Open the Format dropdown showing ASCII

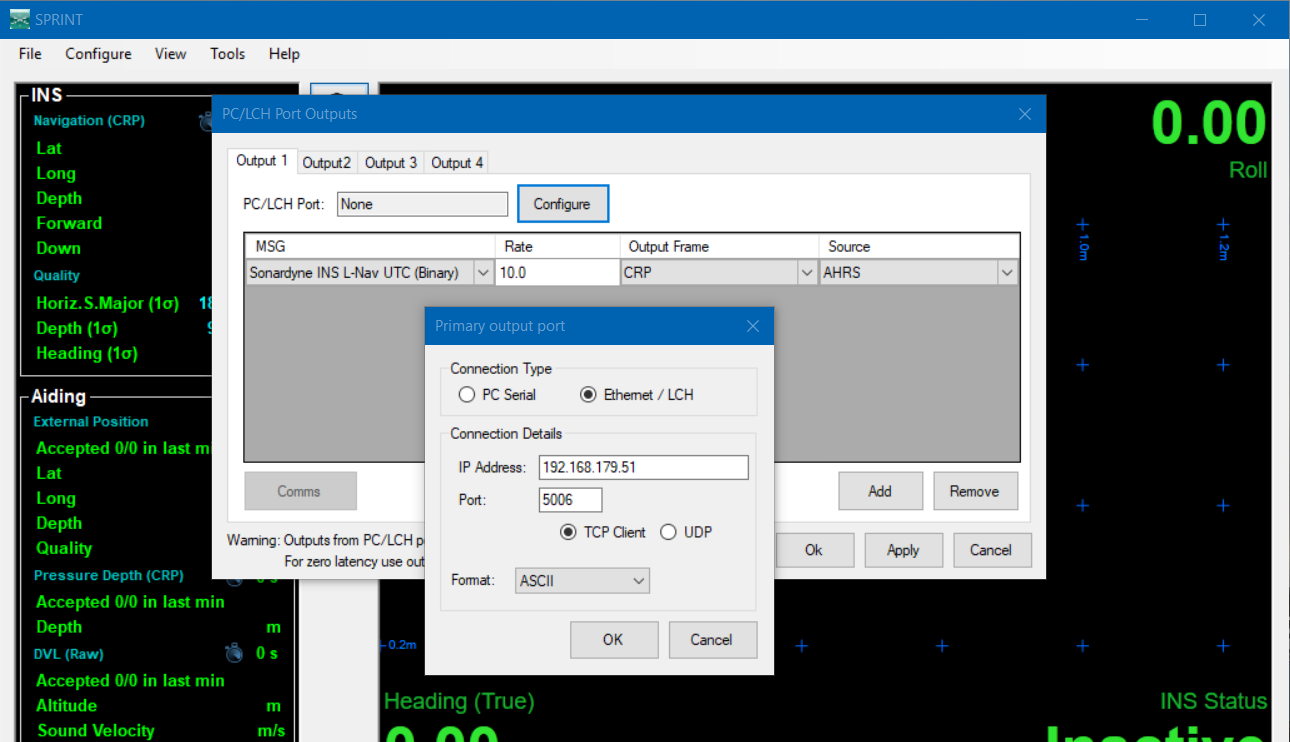(583, 581)
